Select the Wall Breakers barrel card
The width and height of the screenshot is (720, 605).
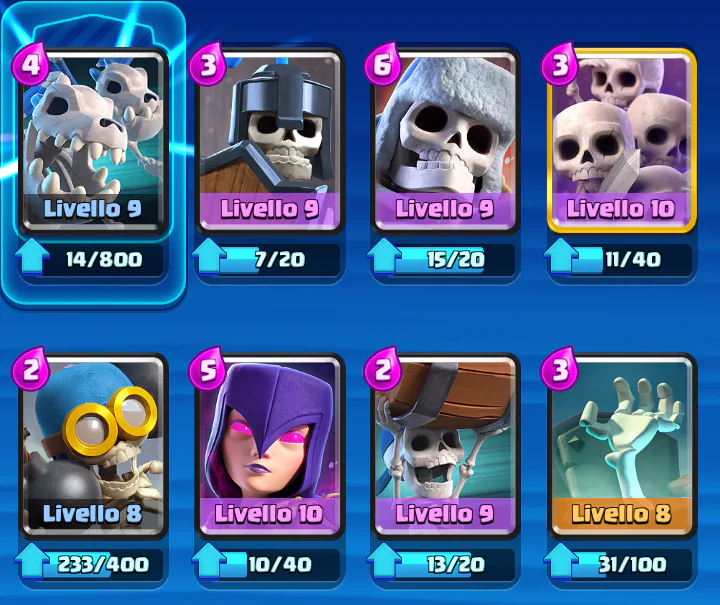[x=444, y=446]
